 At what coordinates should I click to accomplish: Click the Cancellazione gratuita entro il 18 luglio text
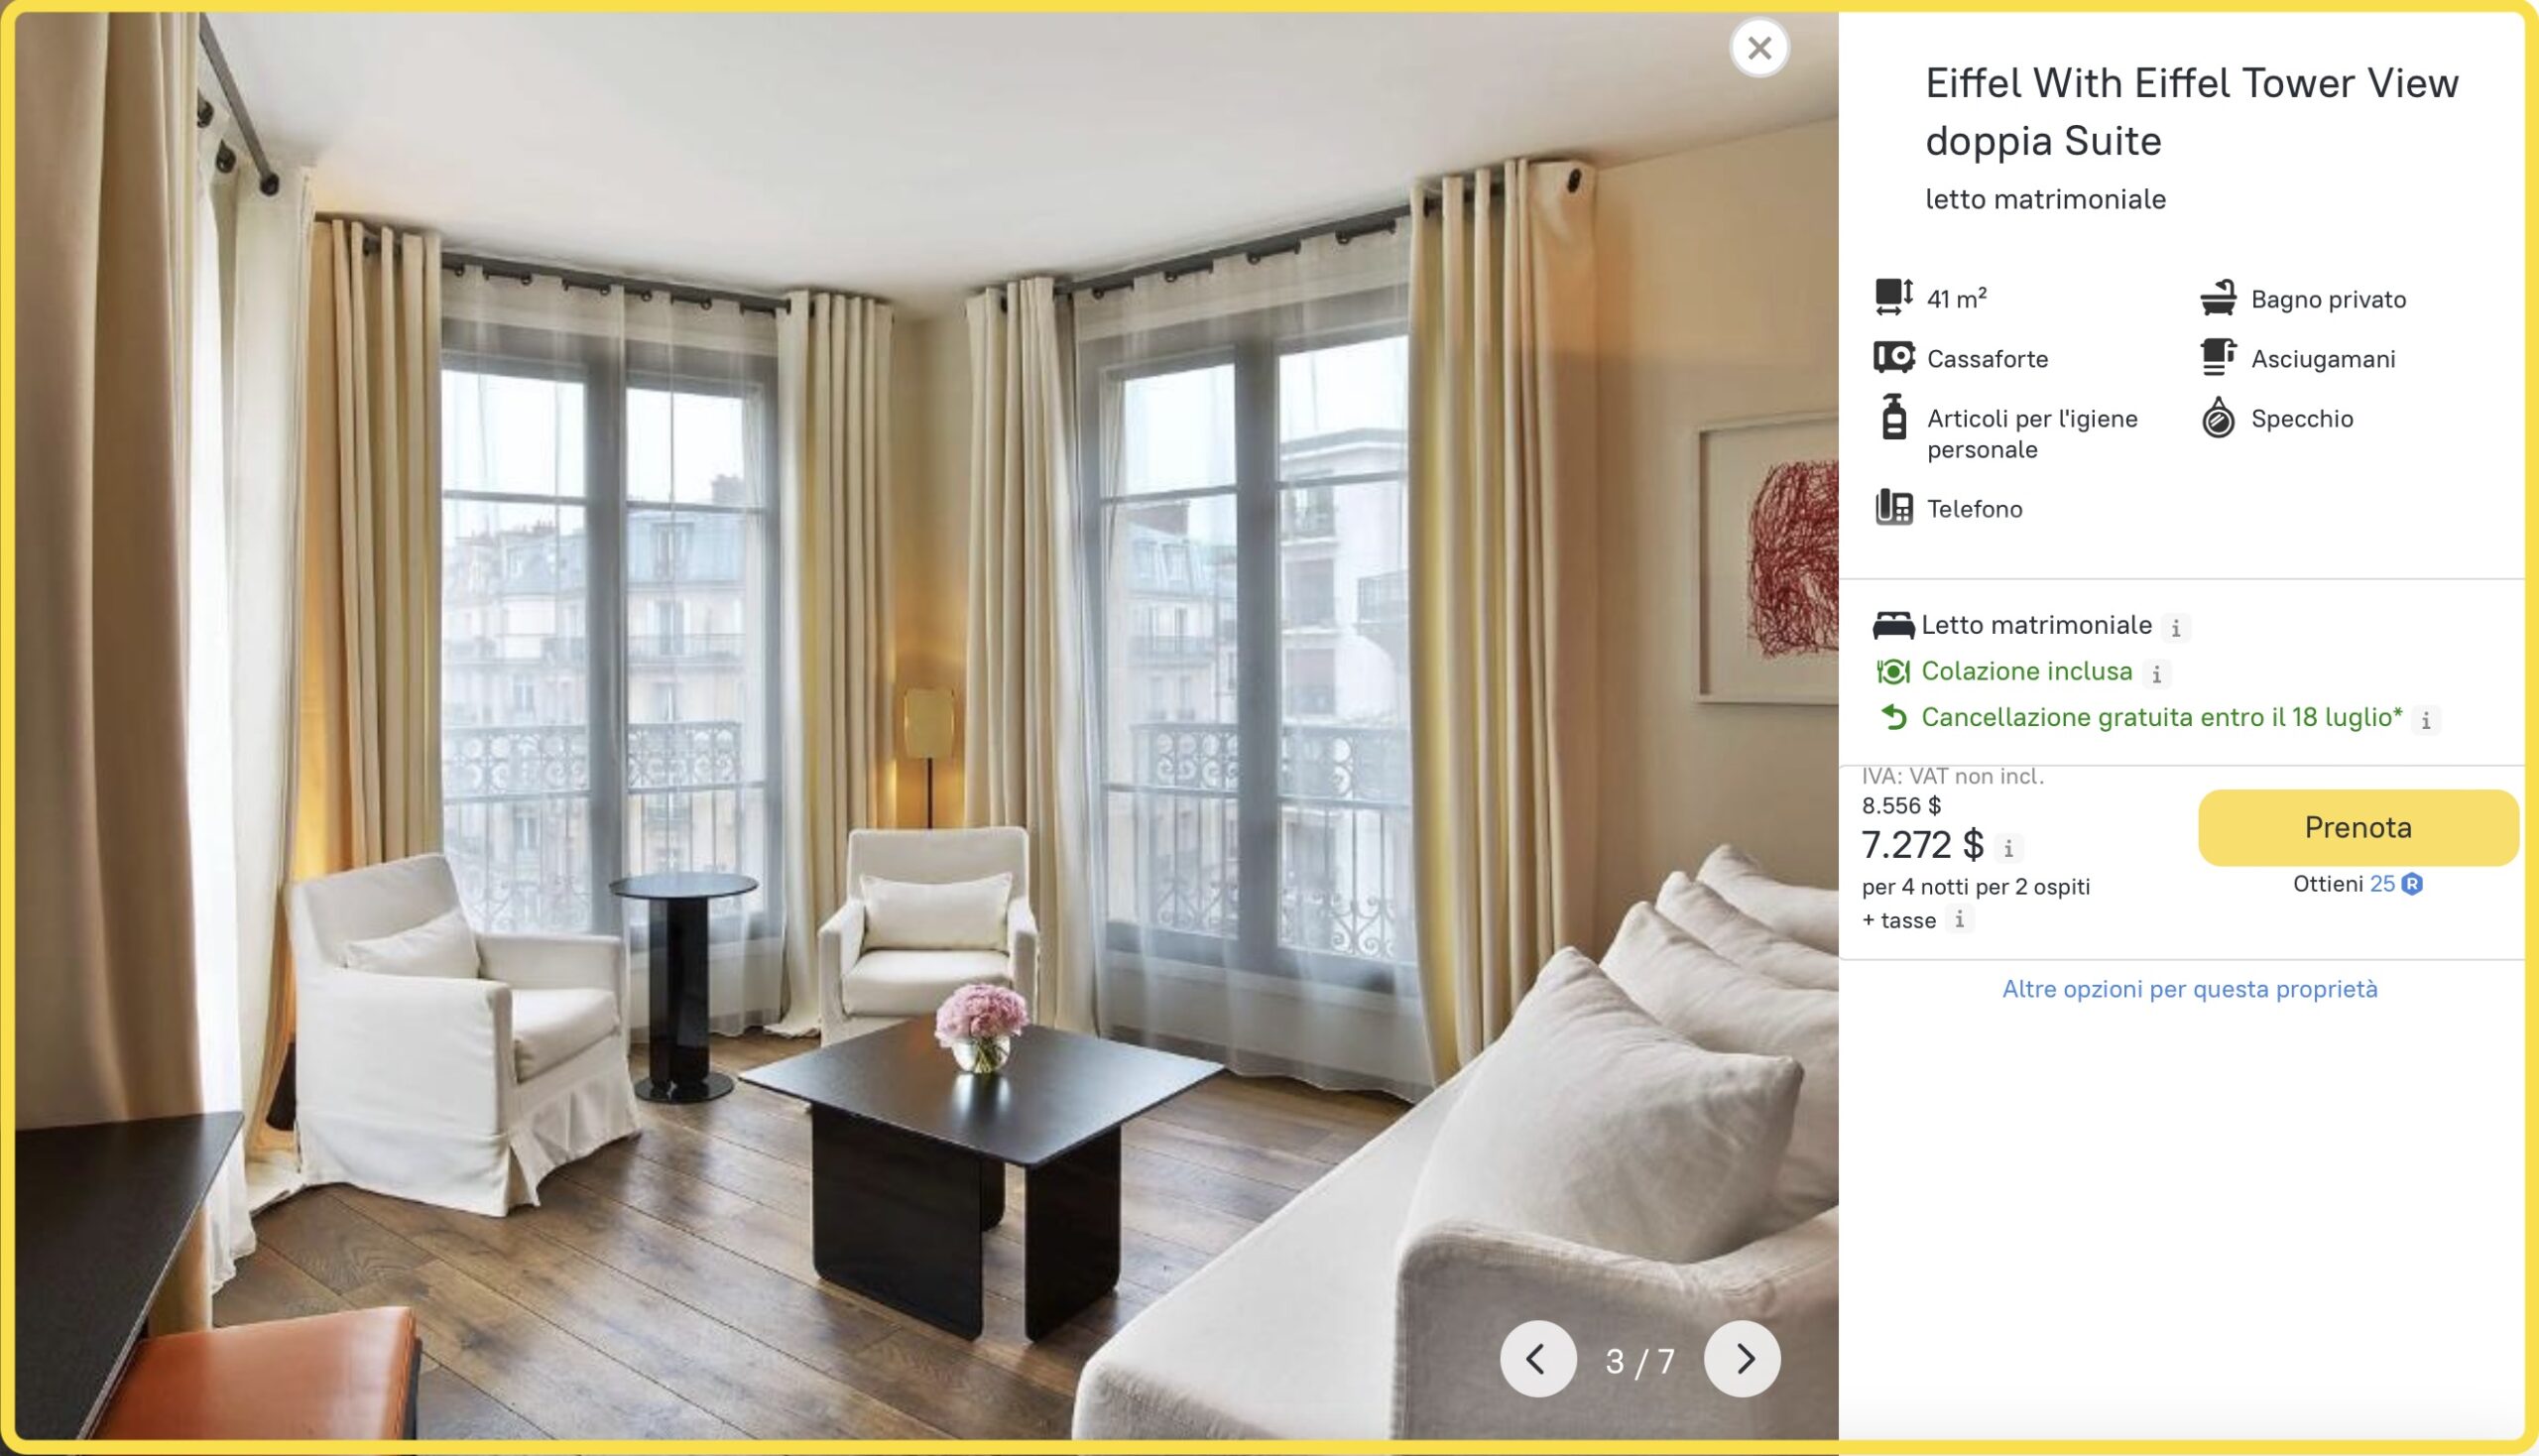click(2161, 717)
